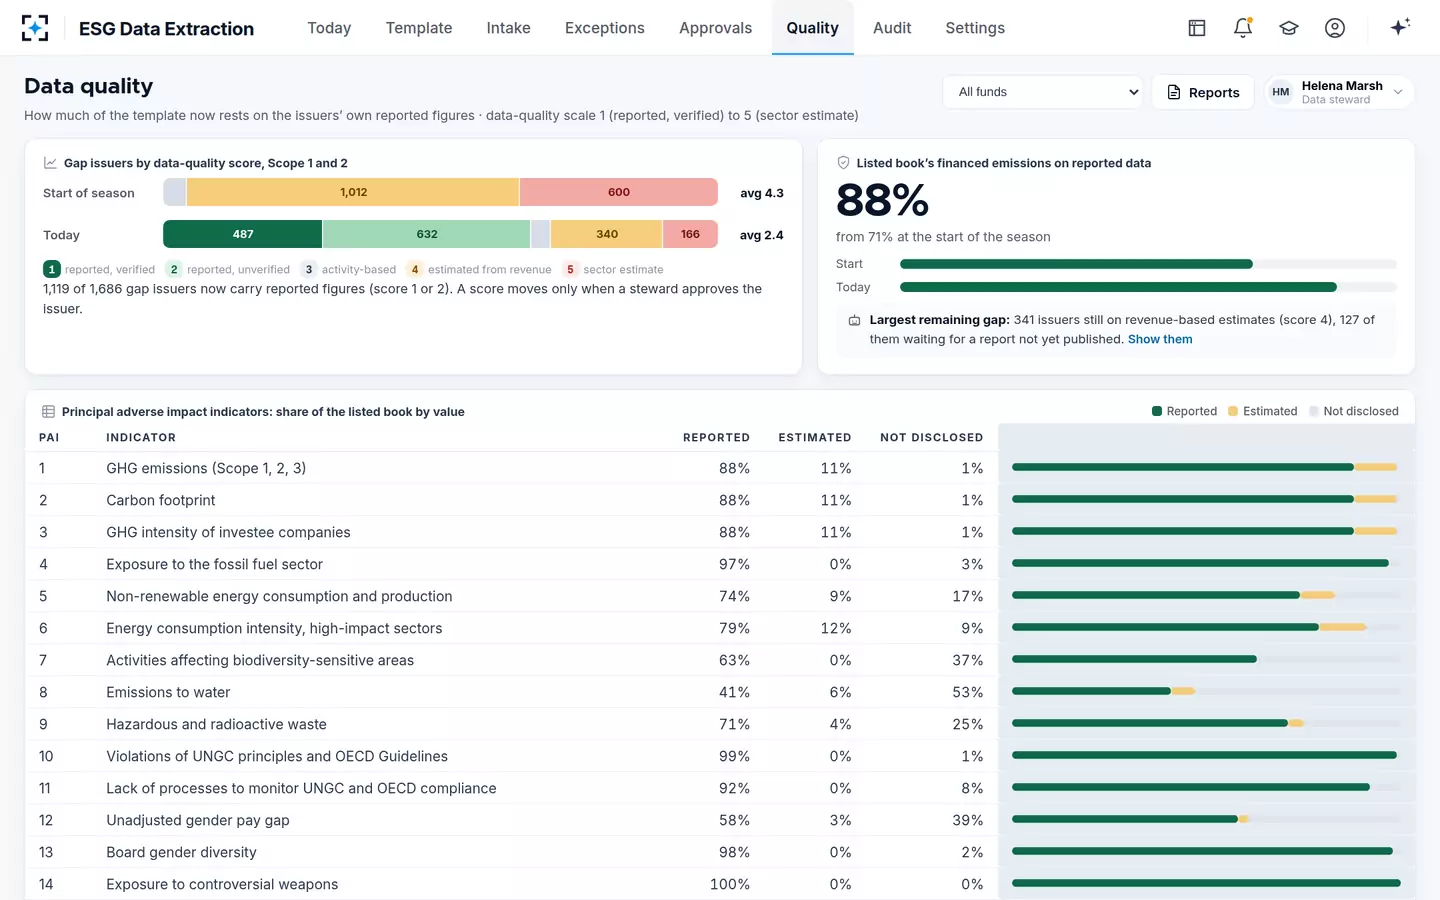This screenshot has height=900, width=1440.
Task: Click the ESG Data Extraction logo icon
Action: click(35, 28)
